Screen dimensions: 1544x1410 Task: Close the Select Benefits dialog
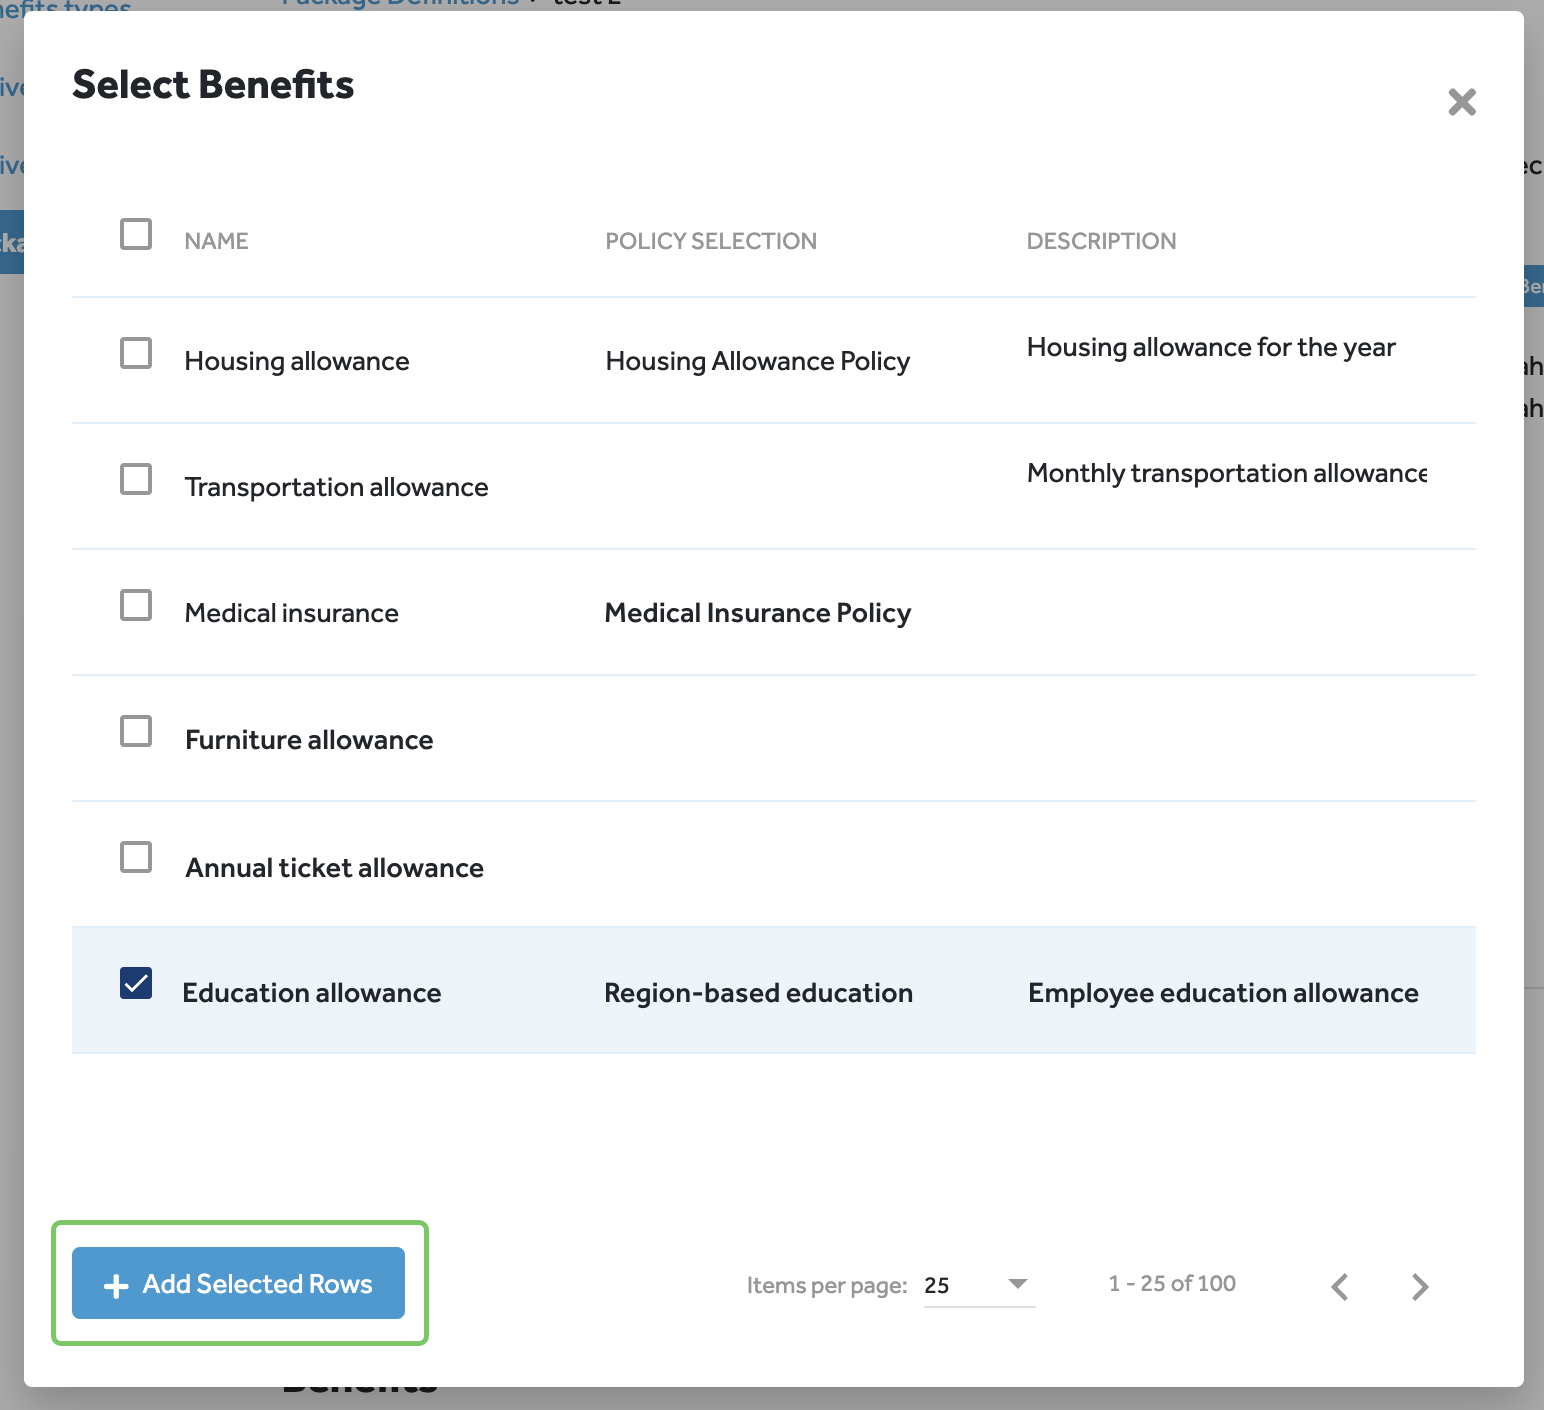pyautogui.click(x=1462, y=102)
